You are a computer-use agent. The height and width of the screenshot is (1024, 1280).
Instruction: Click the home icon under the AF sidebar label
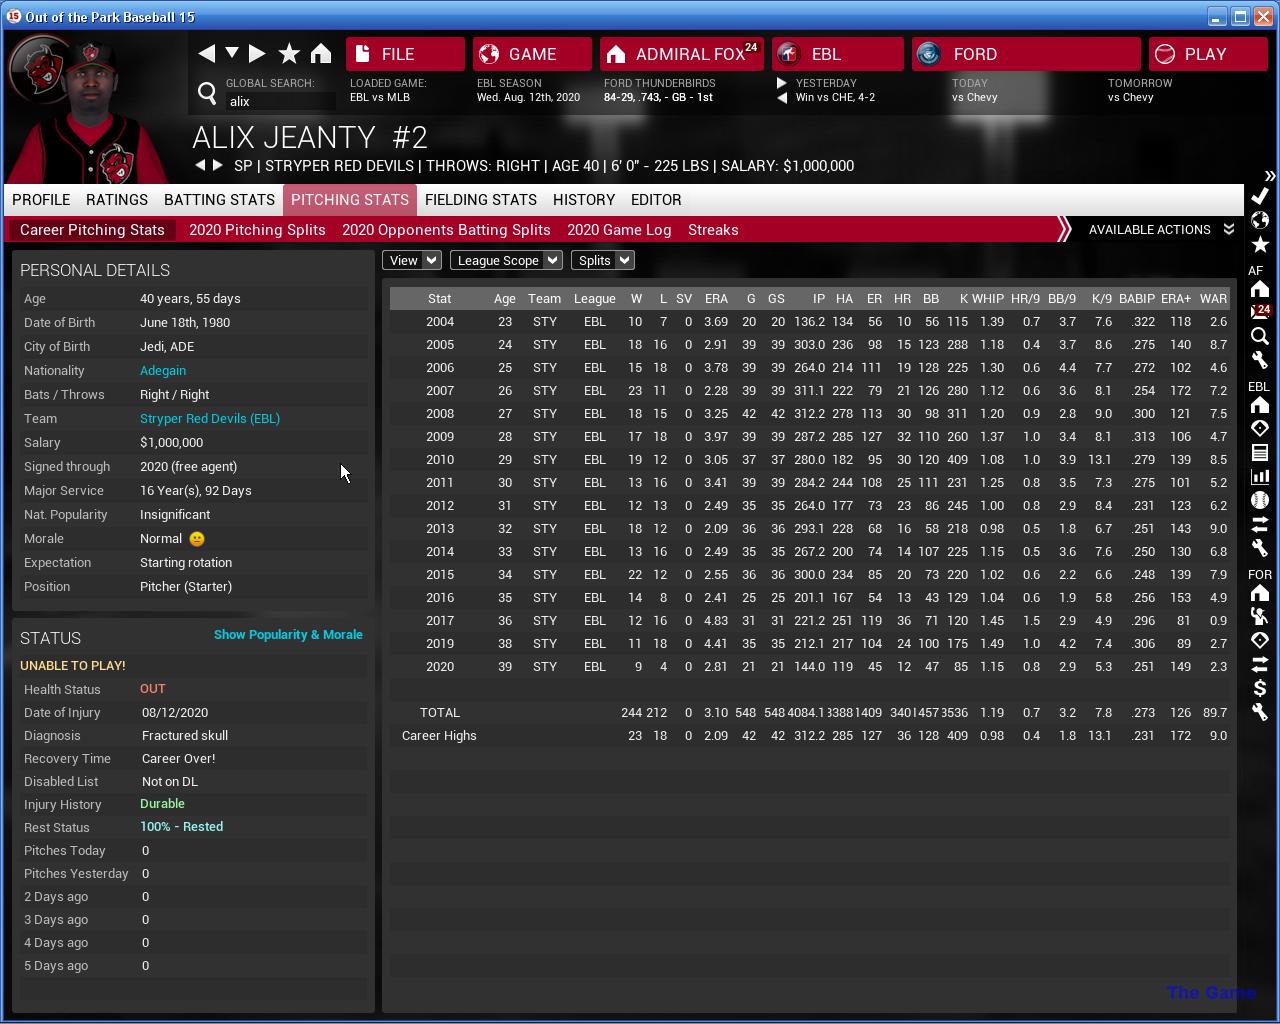[x=1260, y=289]
